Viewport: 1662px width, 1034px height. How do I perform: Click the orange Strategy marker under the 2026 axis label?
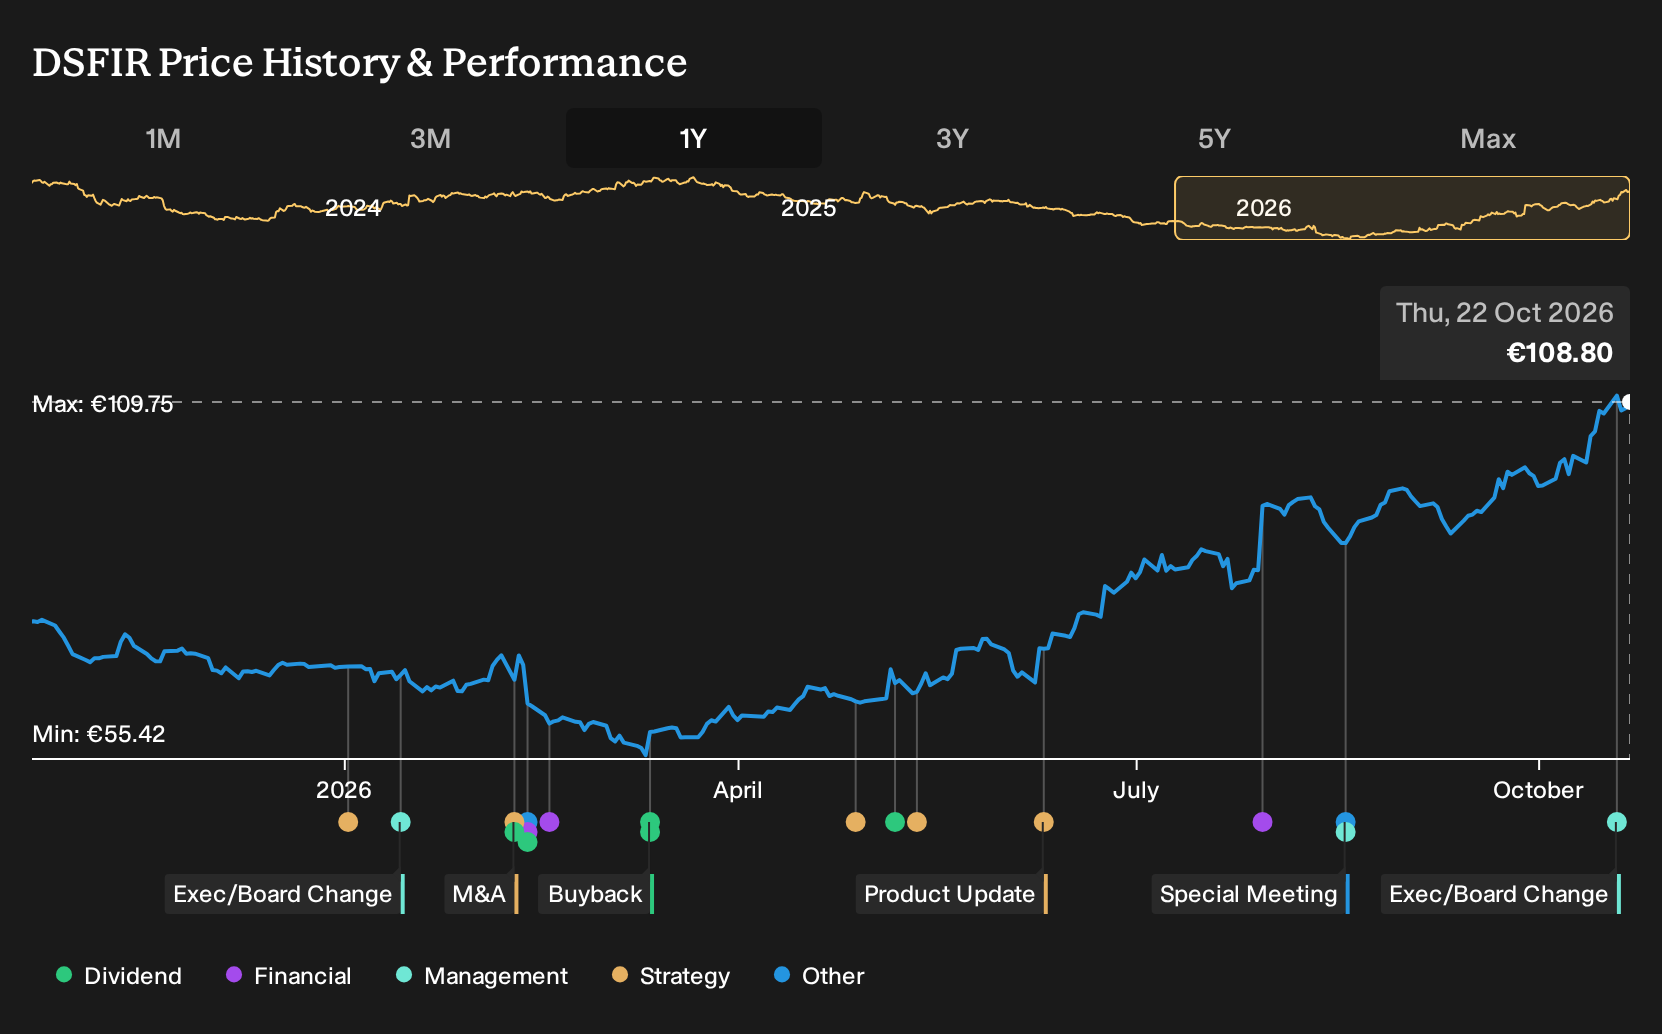(x=348, y=822)
